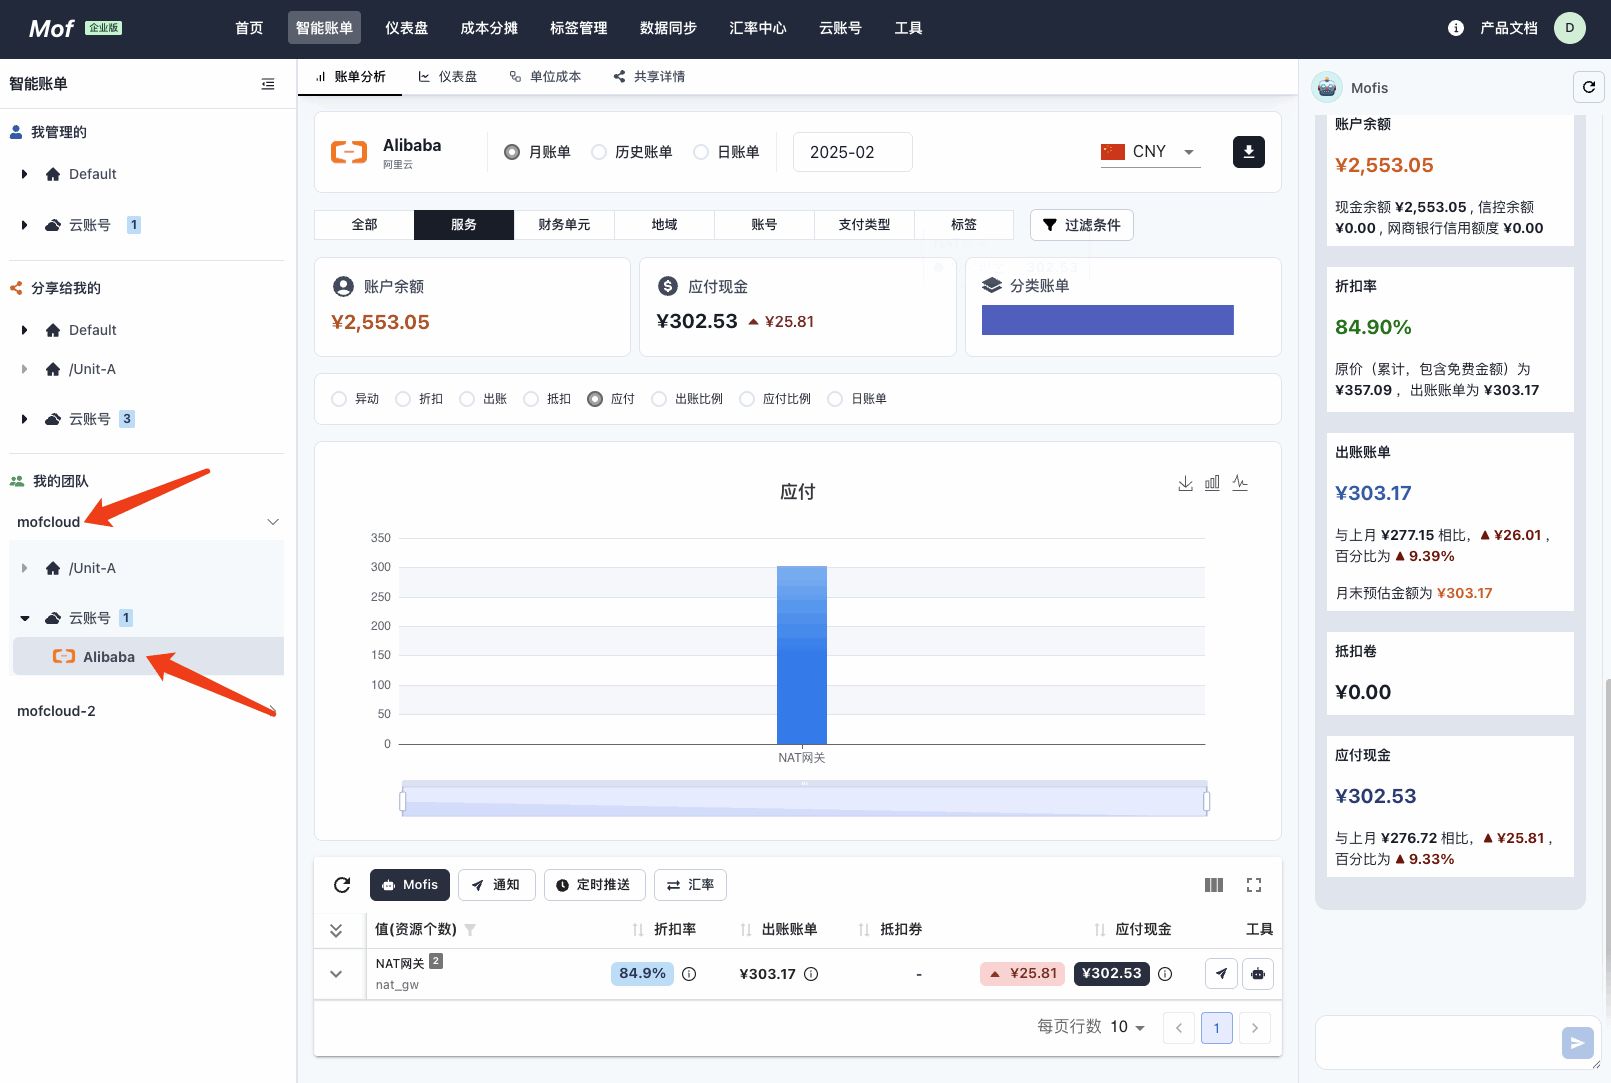The width and height of the screenshot is (1611, 1083).
Task: Click the Mofis table toolbar button
Action: [x=410, y=885]
